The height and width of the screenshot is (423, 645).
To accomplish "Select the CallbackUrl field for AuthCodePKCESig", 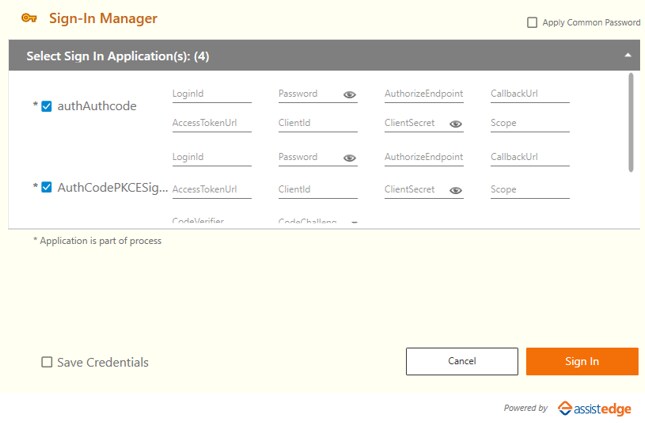I will 529,157.
